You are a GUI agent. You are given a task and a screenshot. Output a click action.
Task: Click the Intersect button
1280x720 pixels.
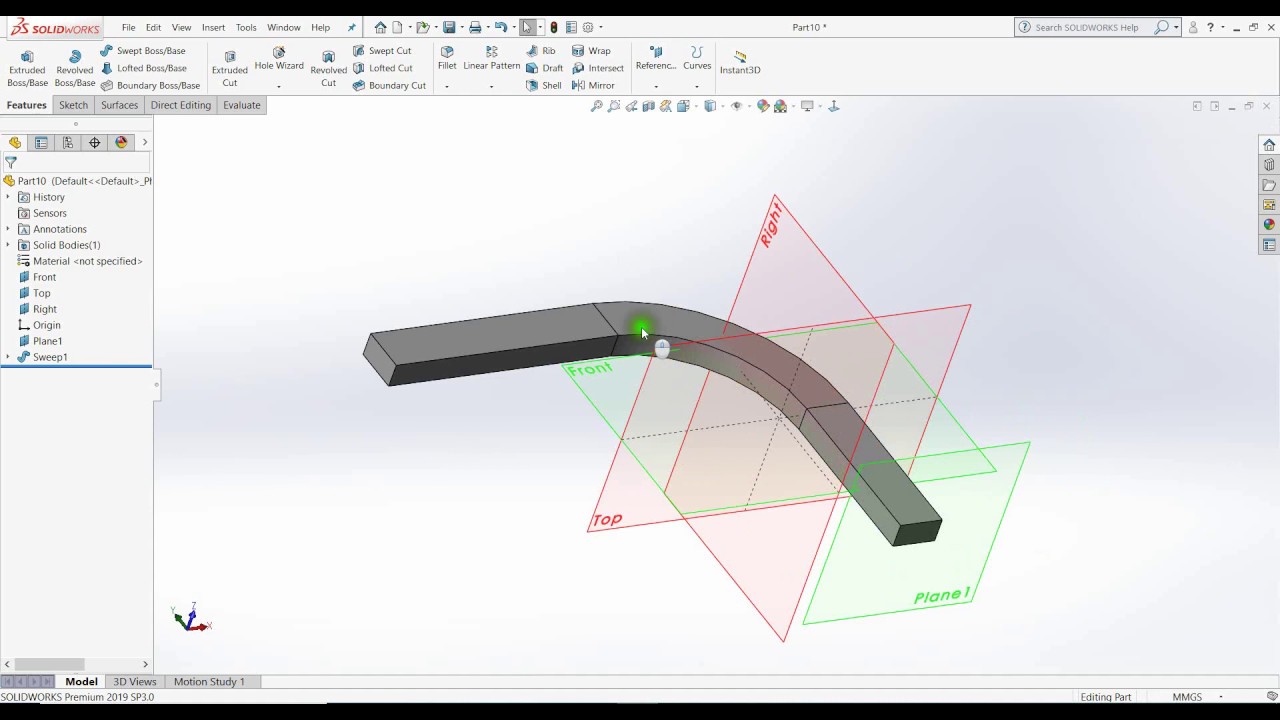tap(598, 68)
